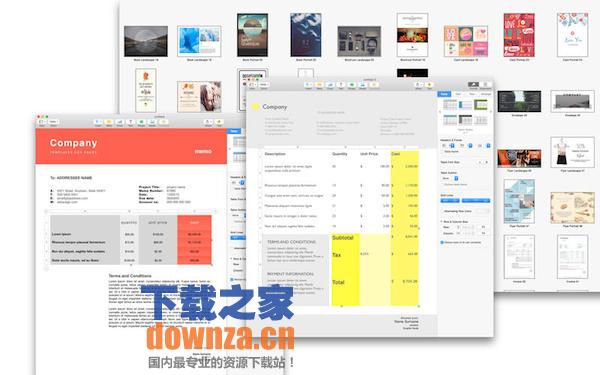Collapse Row & Column Size section

[x=442, y=222]
